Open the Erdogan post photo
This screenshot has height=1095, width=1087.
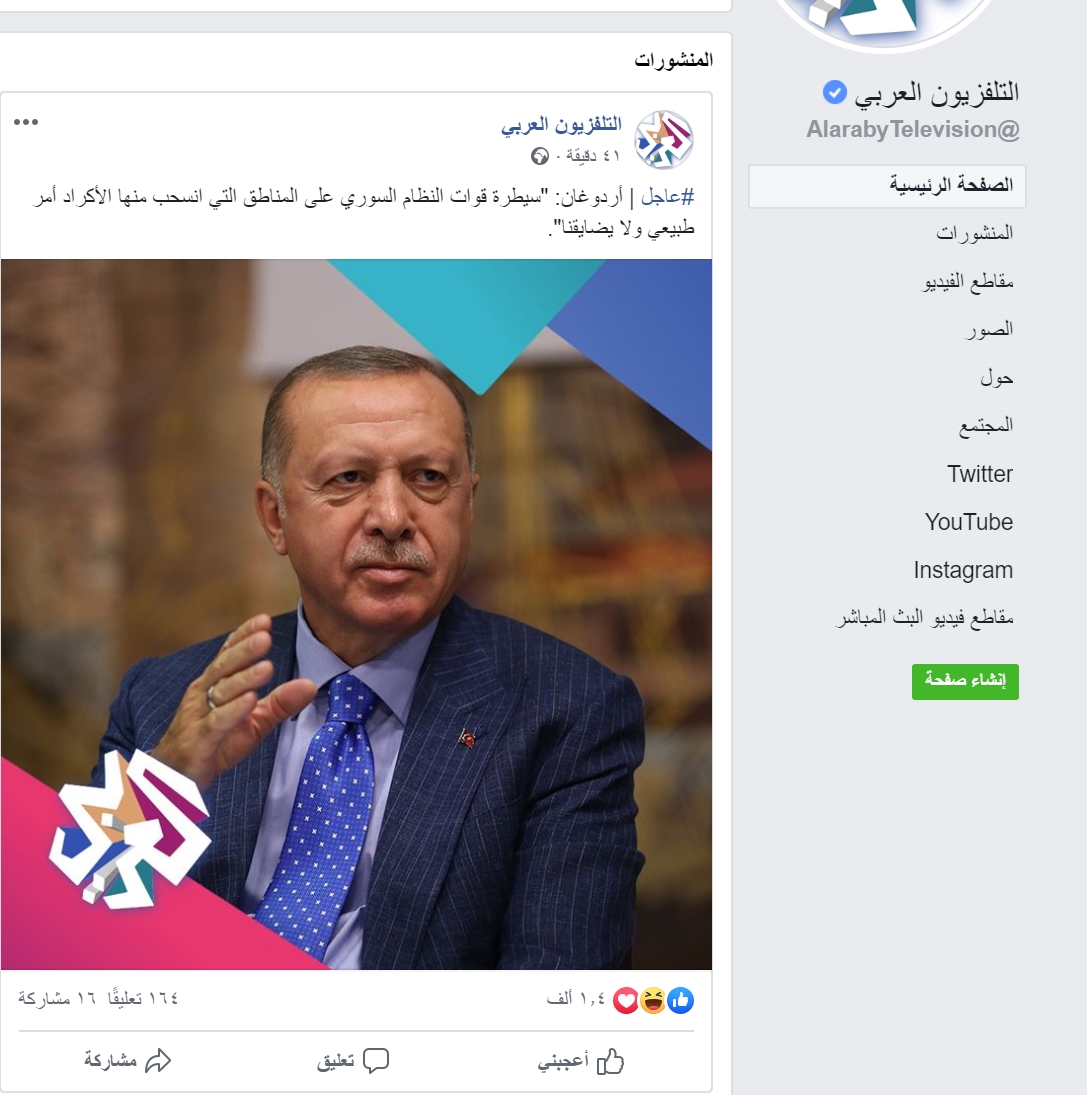coord(356,615)
